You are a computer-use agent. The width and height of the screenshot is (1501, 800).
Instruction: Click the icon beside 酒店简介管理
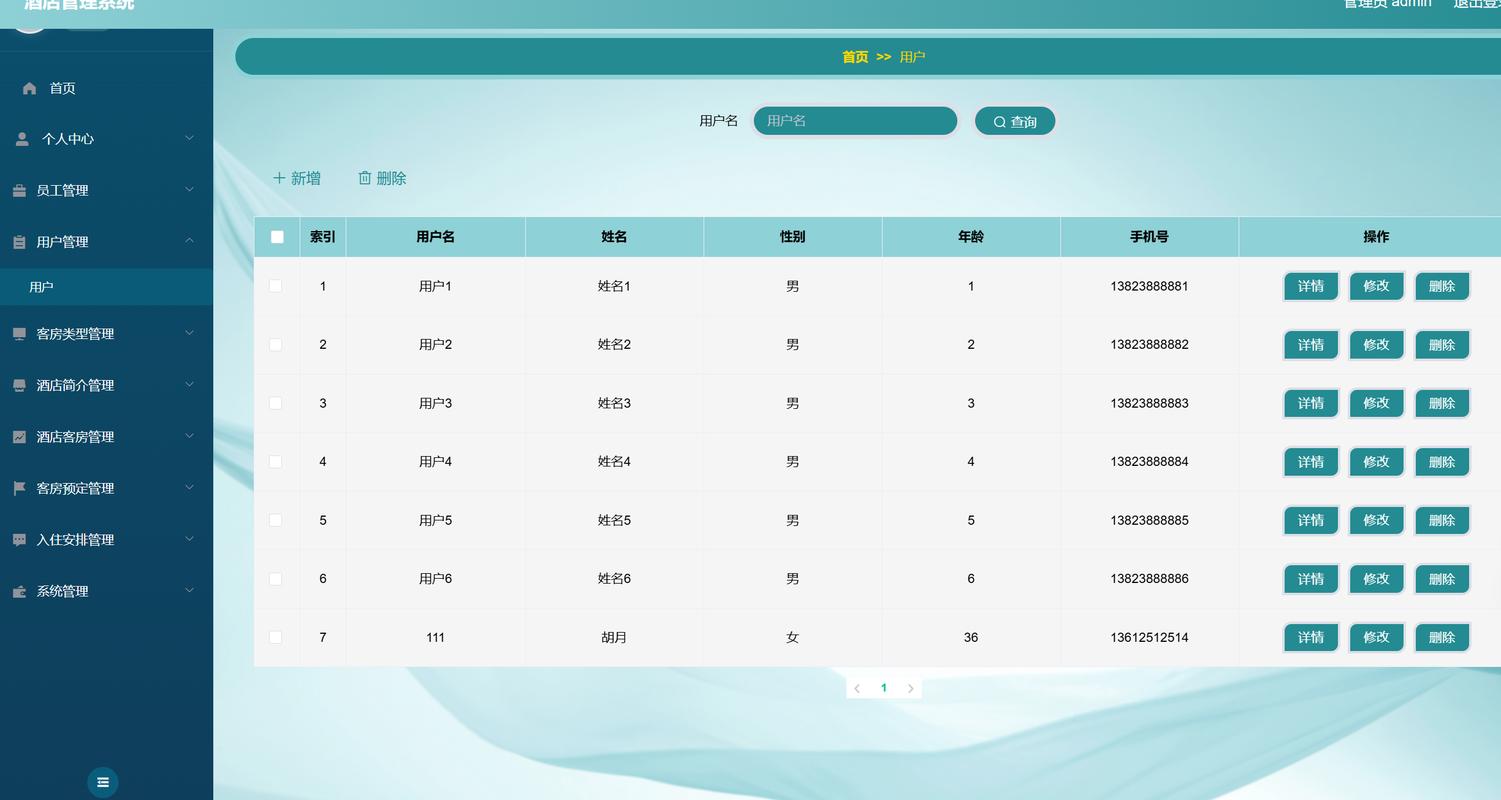(x=19, y=385)
